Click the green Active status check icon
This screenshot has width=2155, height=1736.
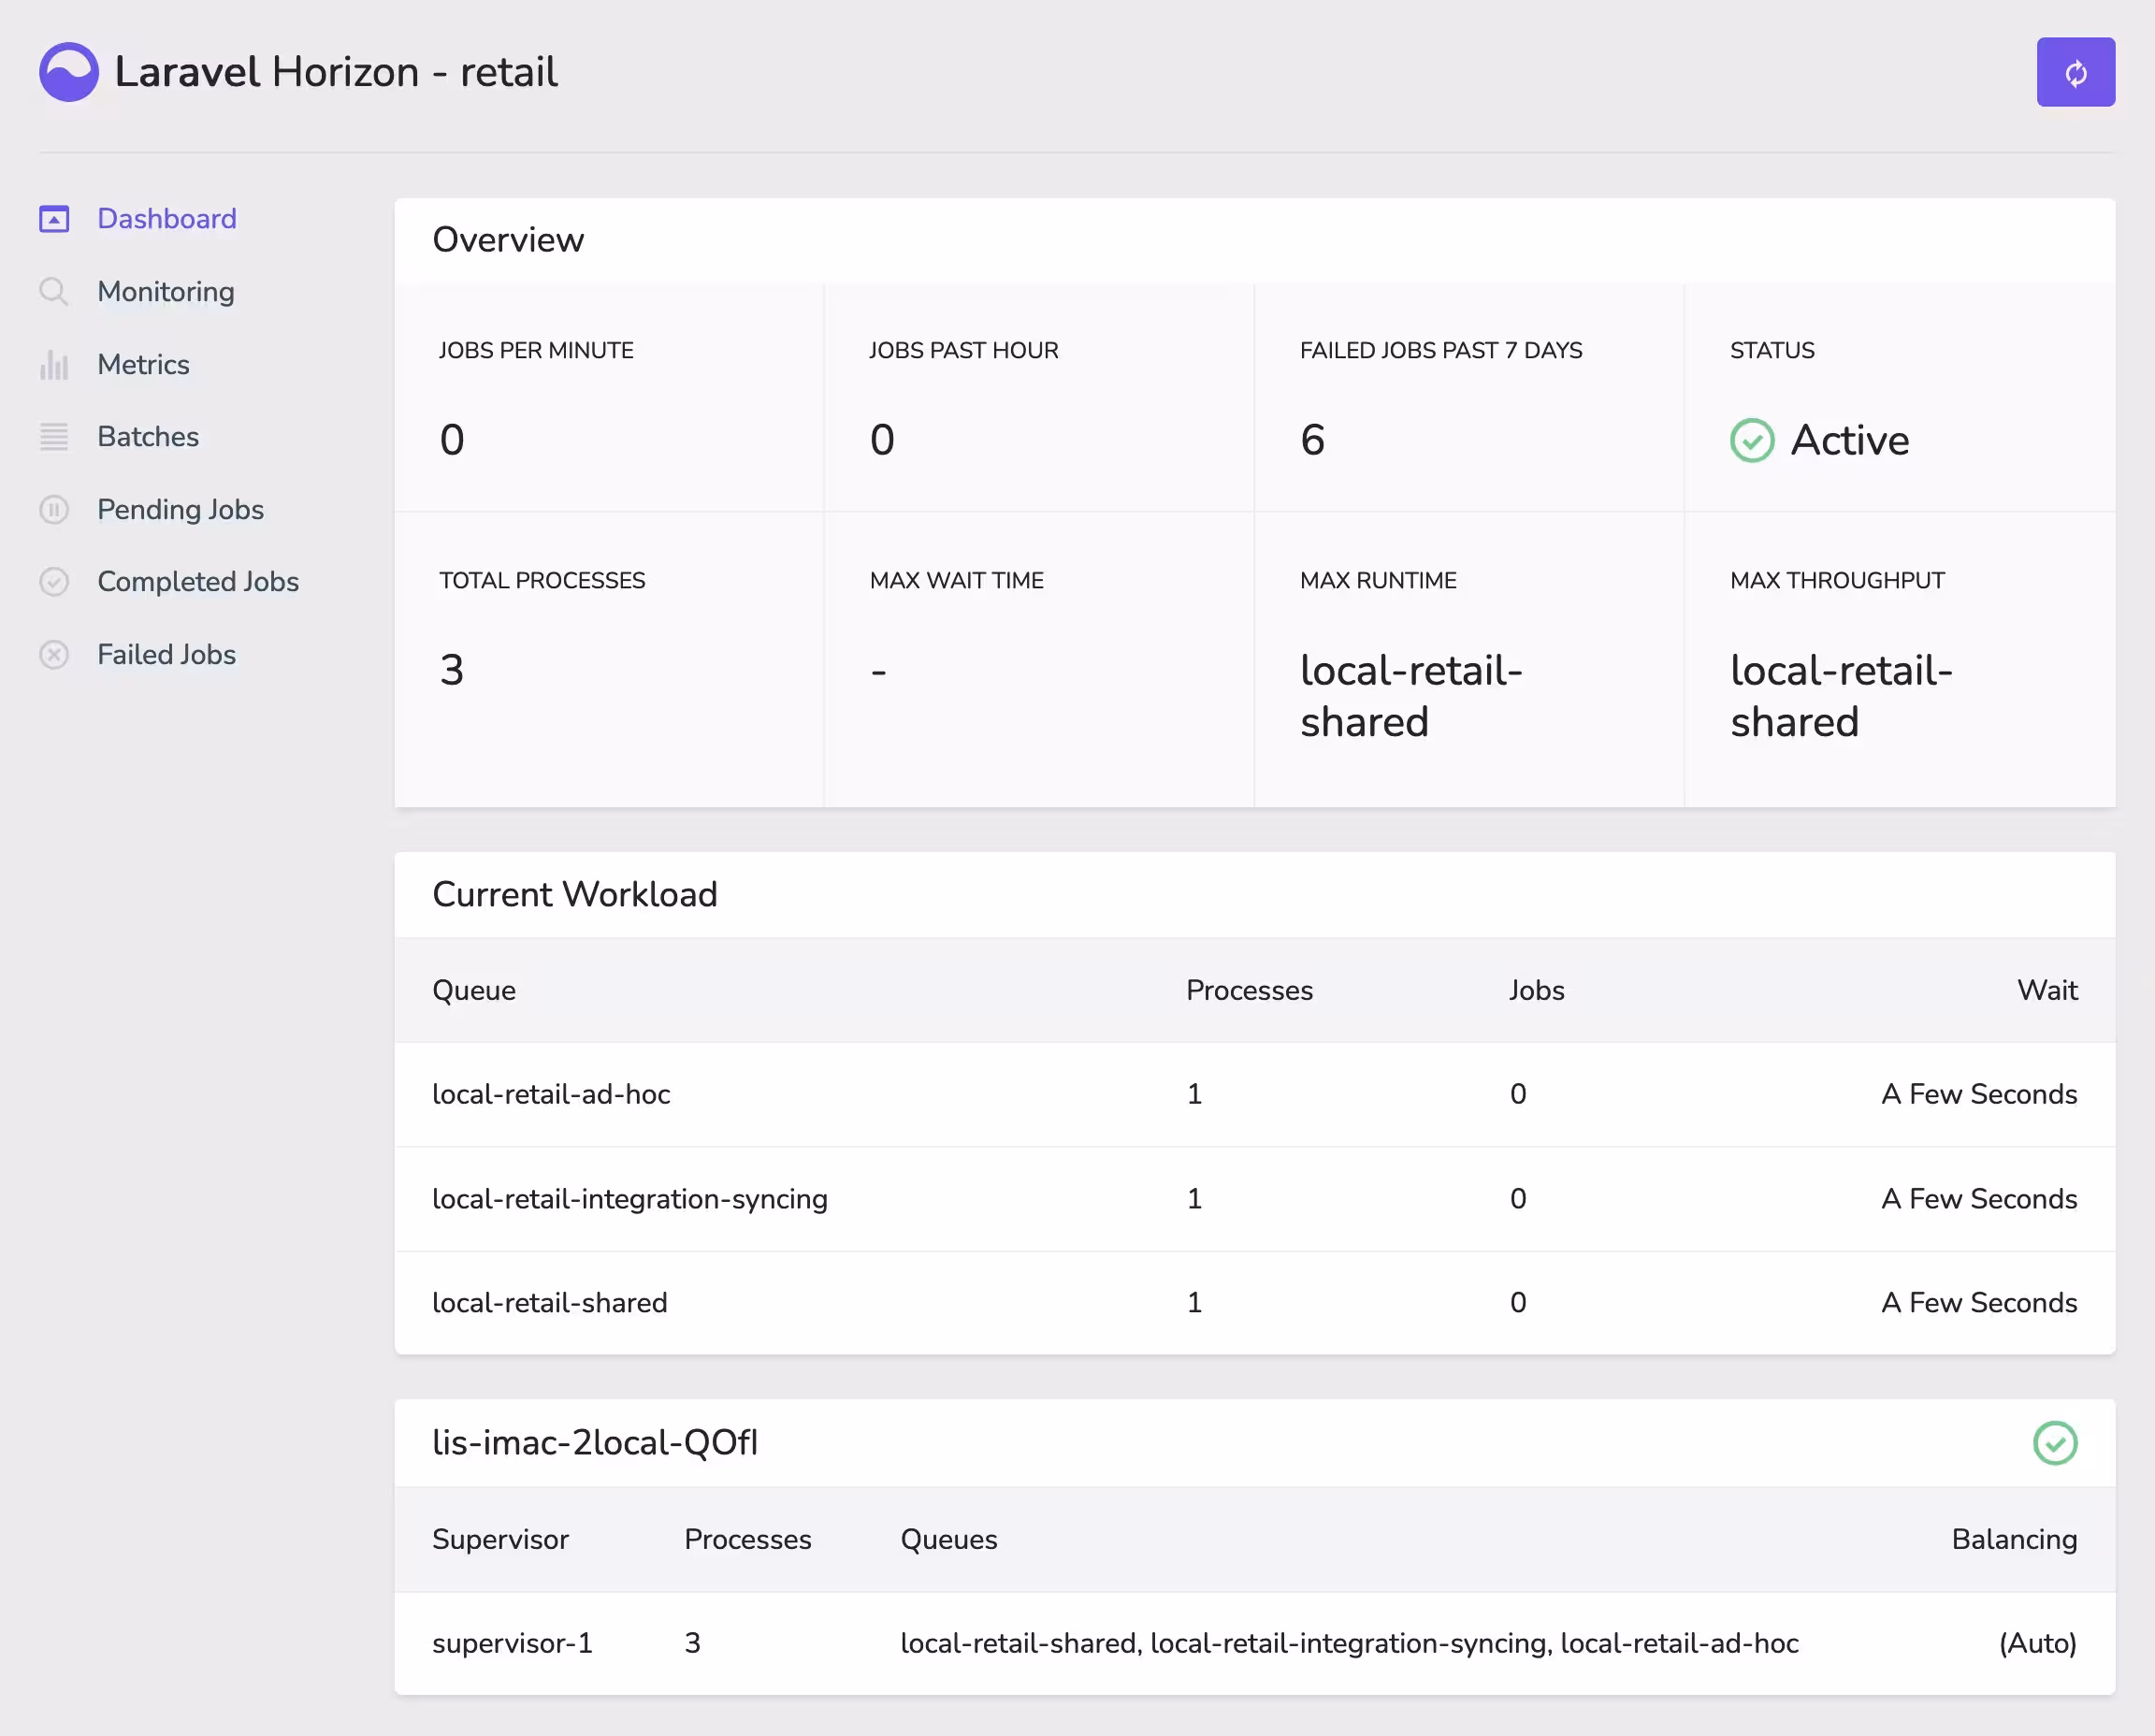coord(1752,441)
